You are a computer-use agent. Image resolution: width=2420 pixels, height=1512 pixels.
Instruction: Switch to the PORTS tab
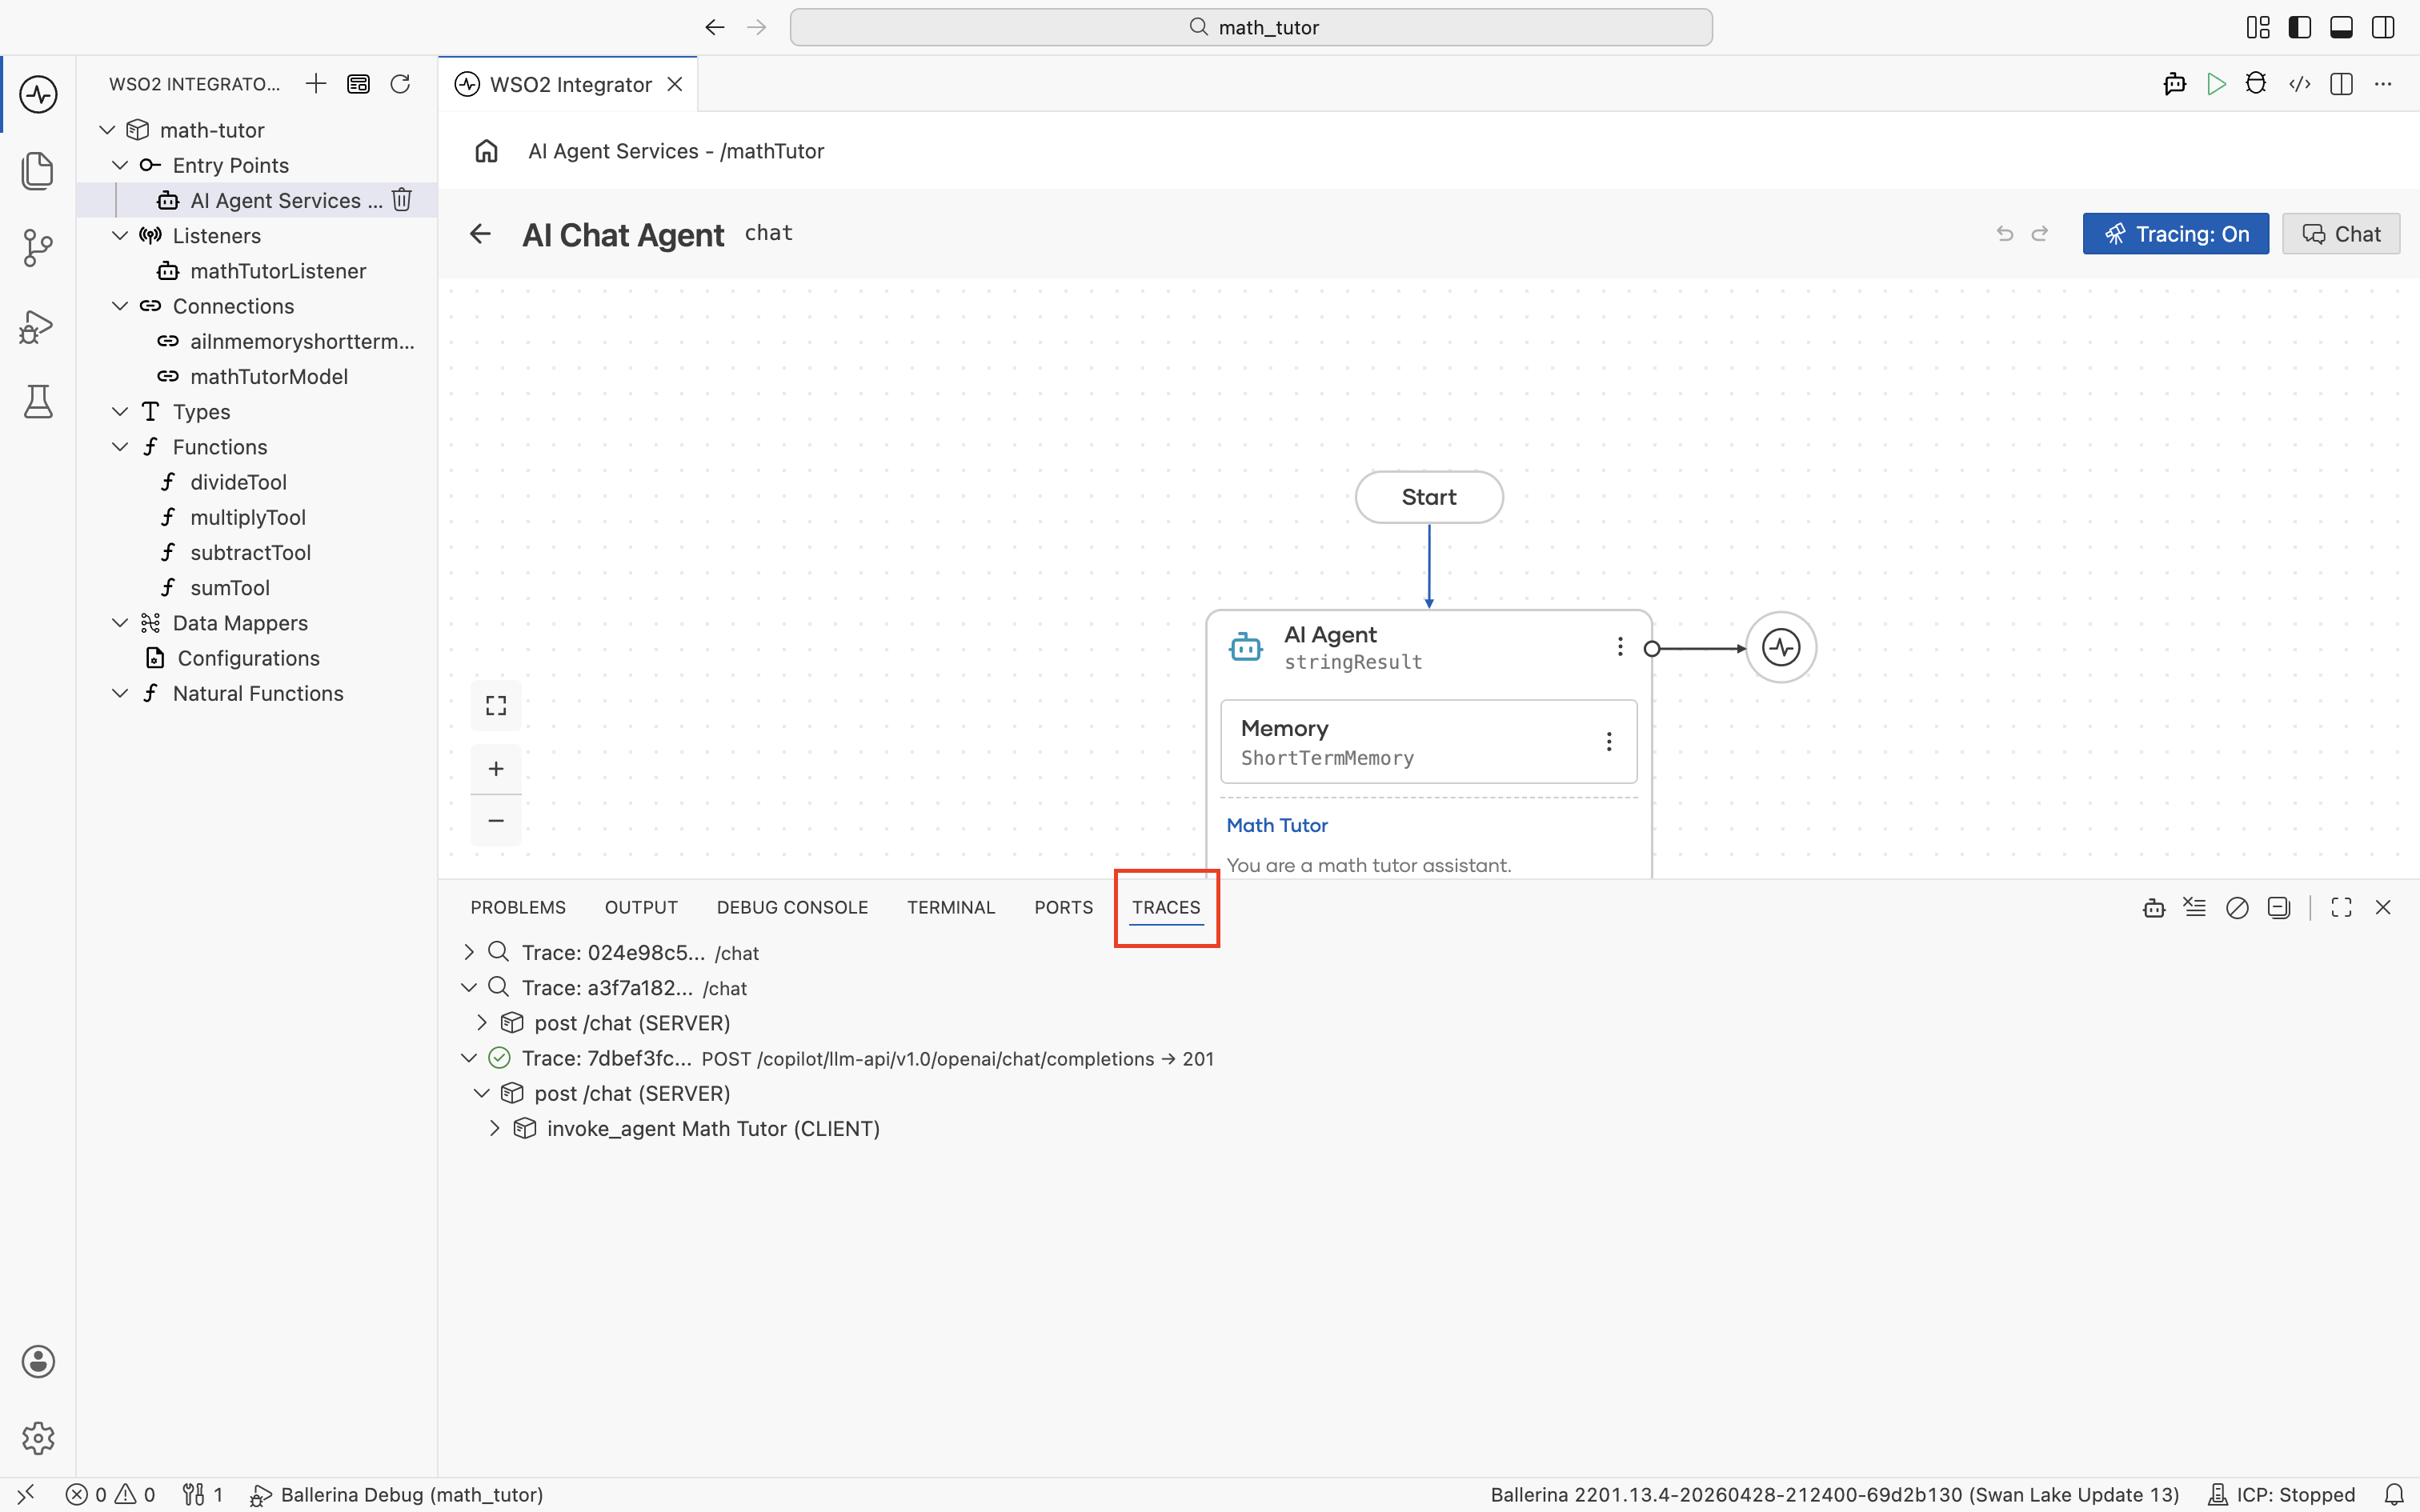[1063, 908]
